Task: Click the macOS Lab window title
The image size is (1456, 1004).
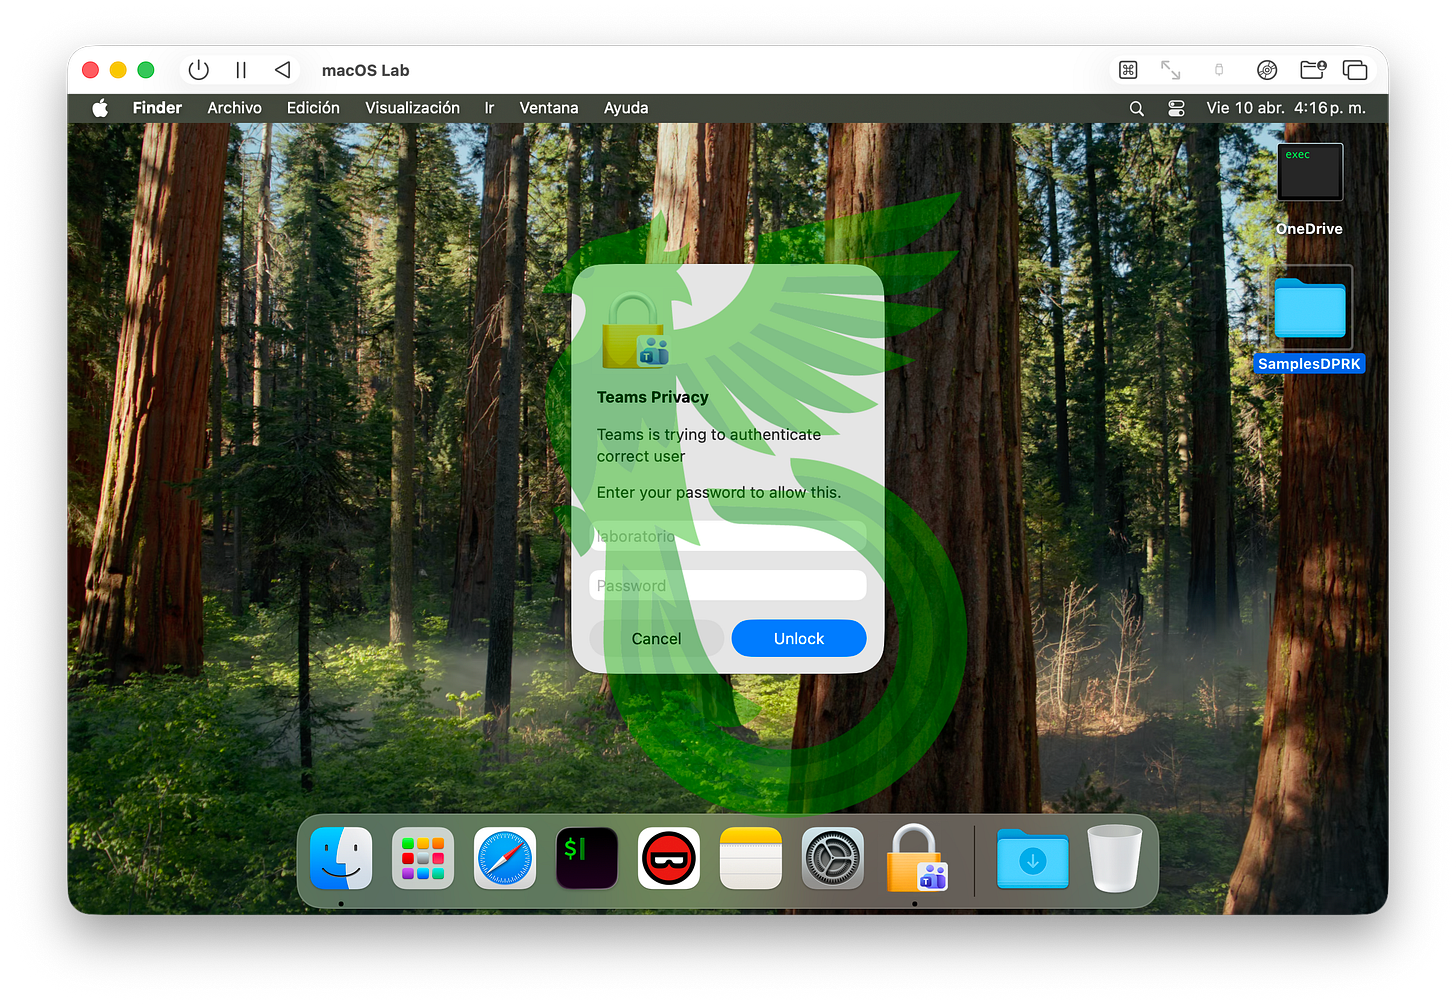Action: [x=365, y=70]
